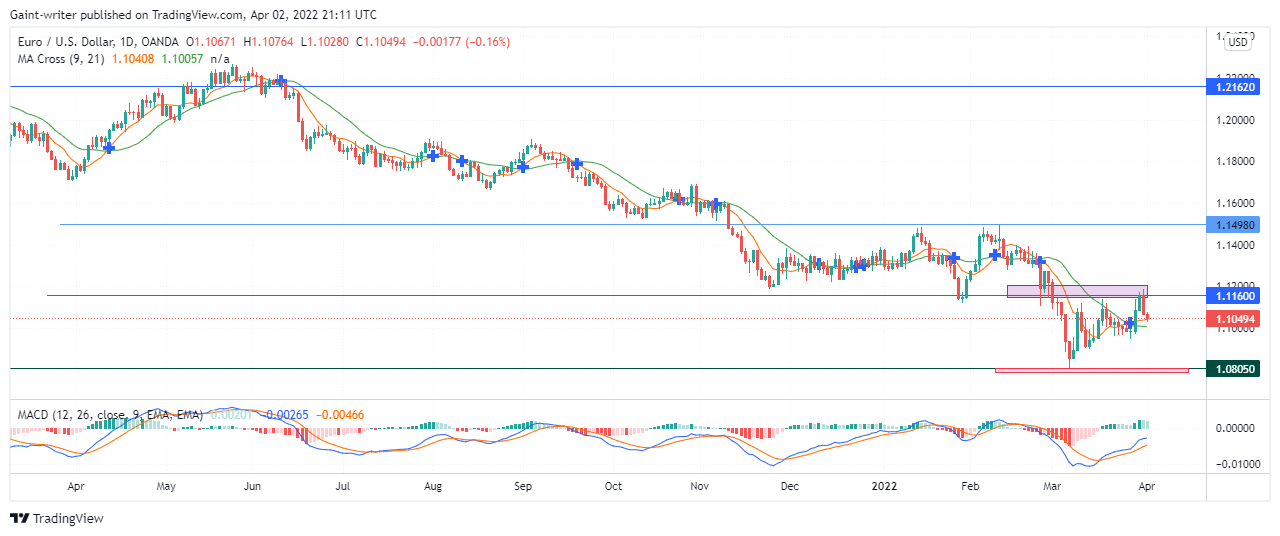This screenshot has width=1280, height=536.
Task: Click the 2022 label on time axis
Action: click(x=884, y=487)
